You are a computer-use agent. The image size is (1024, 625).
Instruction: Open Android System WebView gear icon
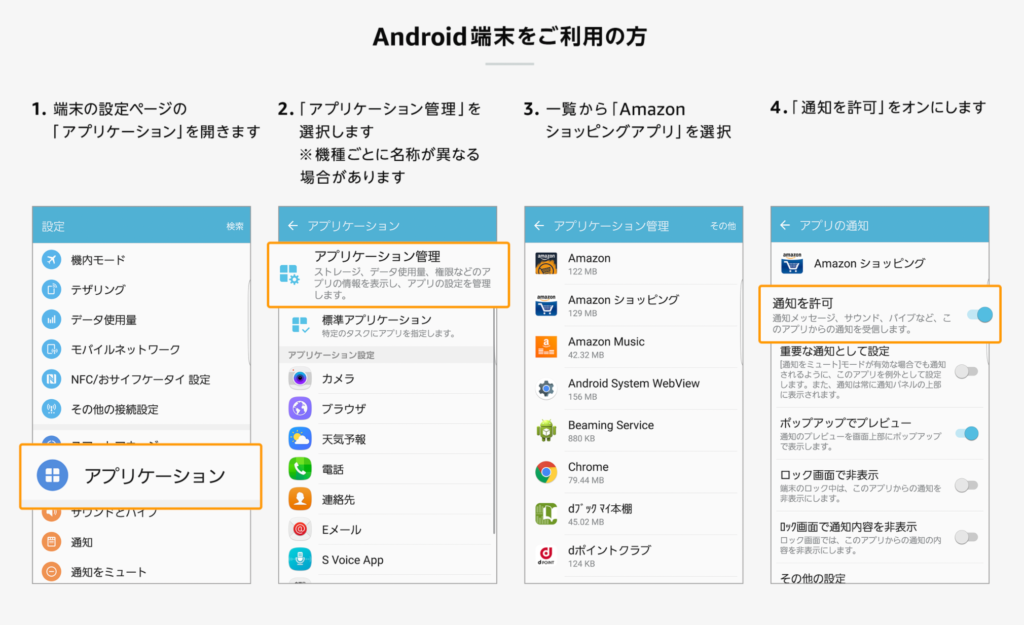click(546, 389)
